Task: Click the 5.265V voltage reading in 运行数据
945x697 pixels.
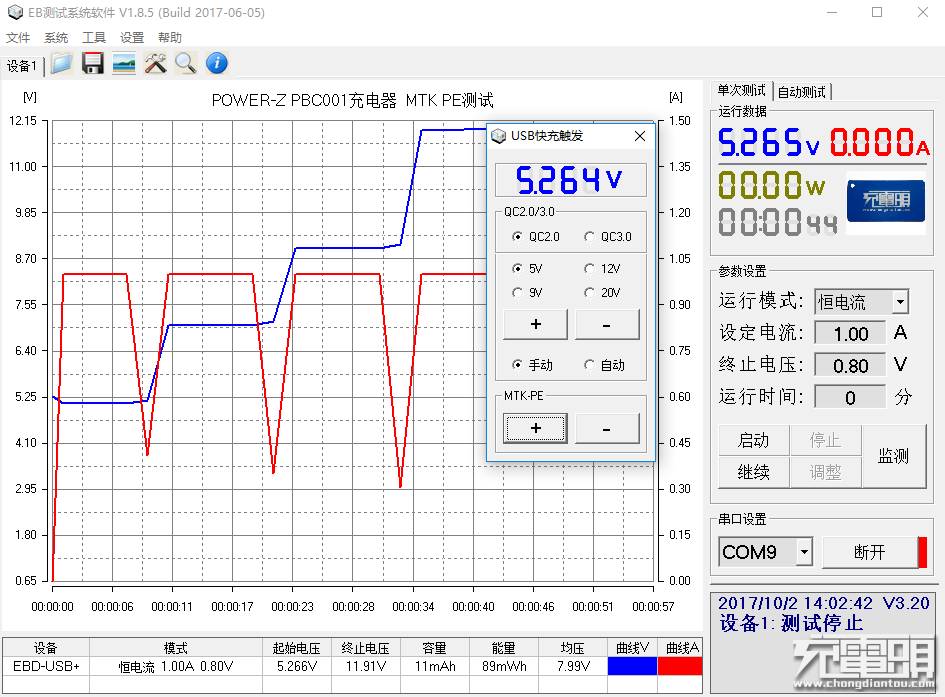Action: click(769, 143)
